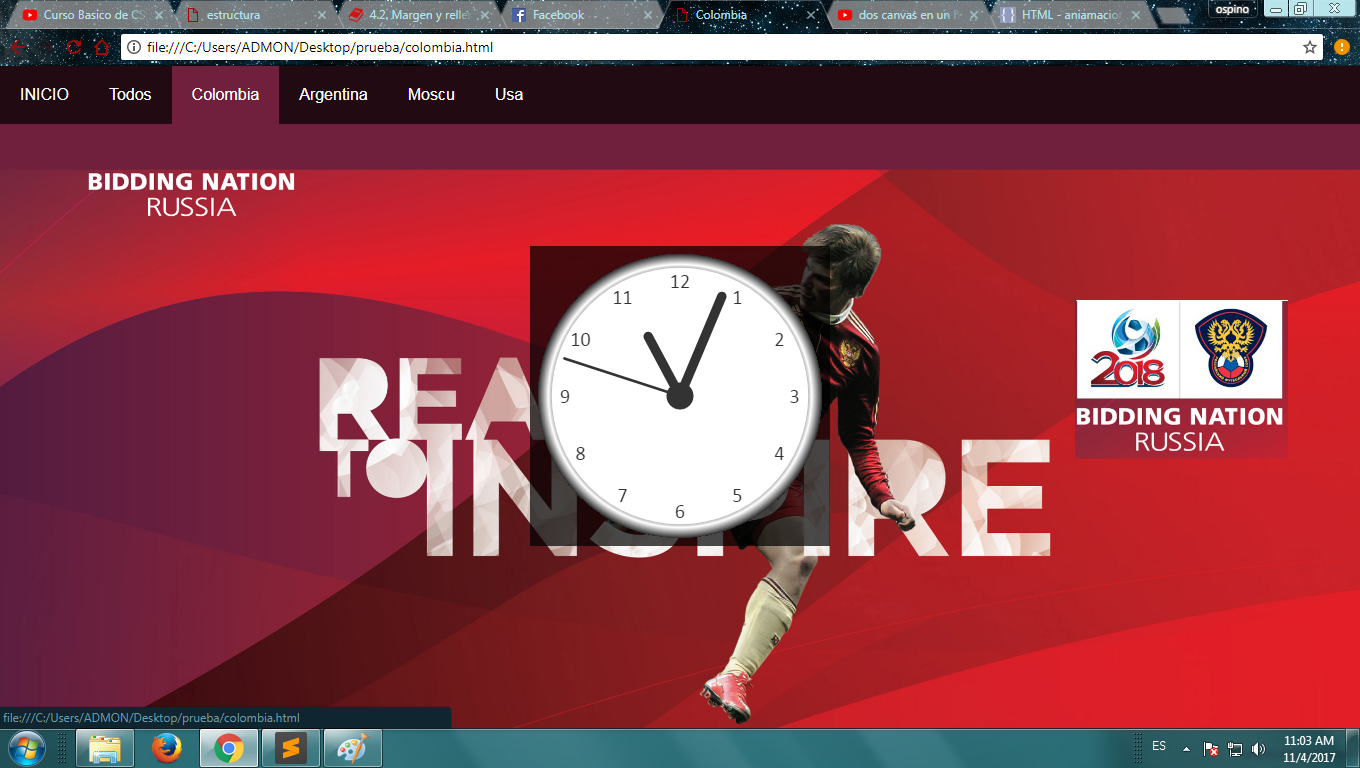Reload the current page
Screen dimensions: 1360x768
[73, 47]
